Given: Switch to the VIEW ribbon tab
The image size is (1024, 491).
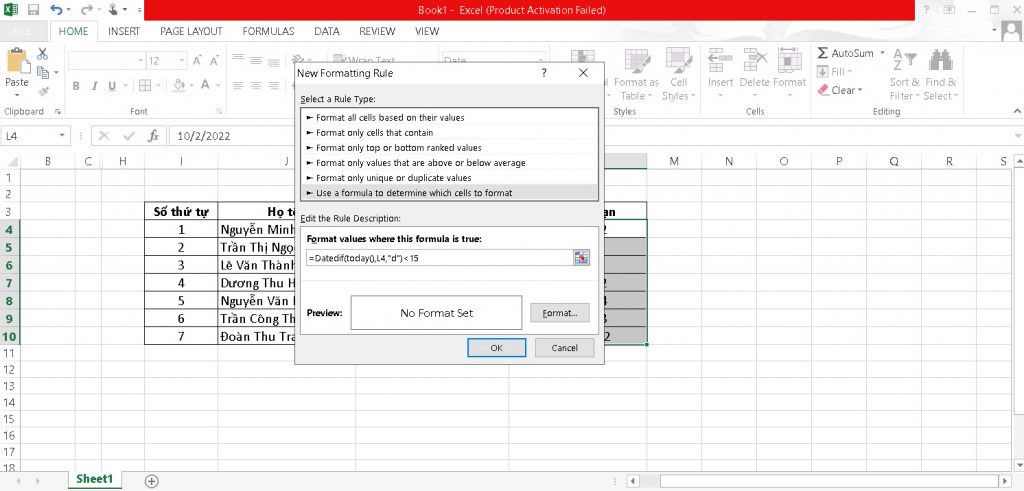Looking at the screenshot, I should pos(427,31).
